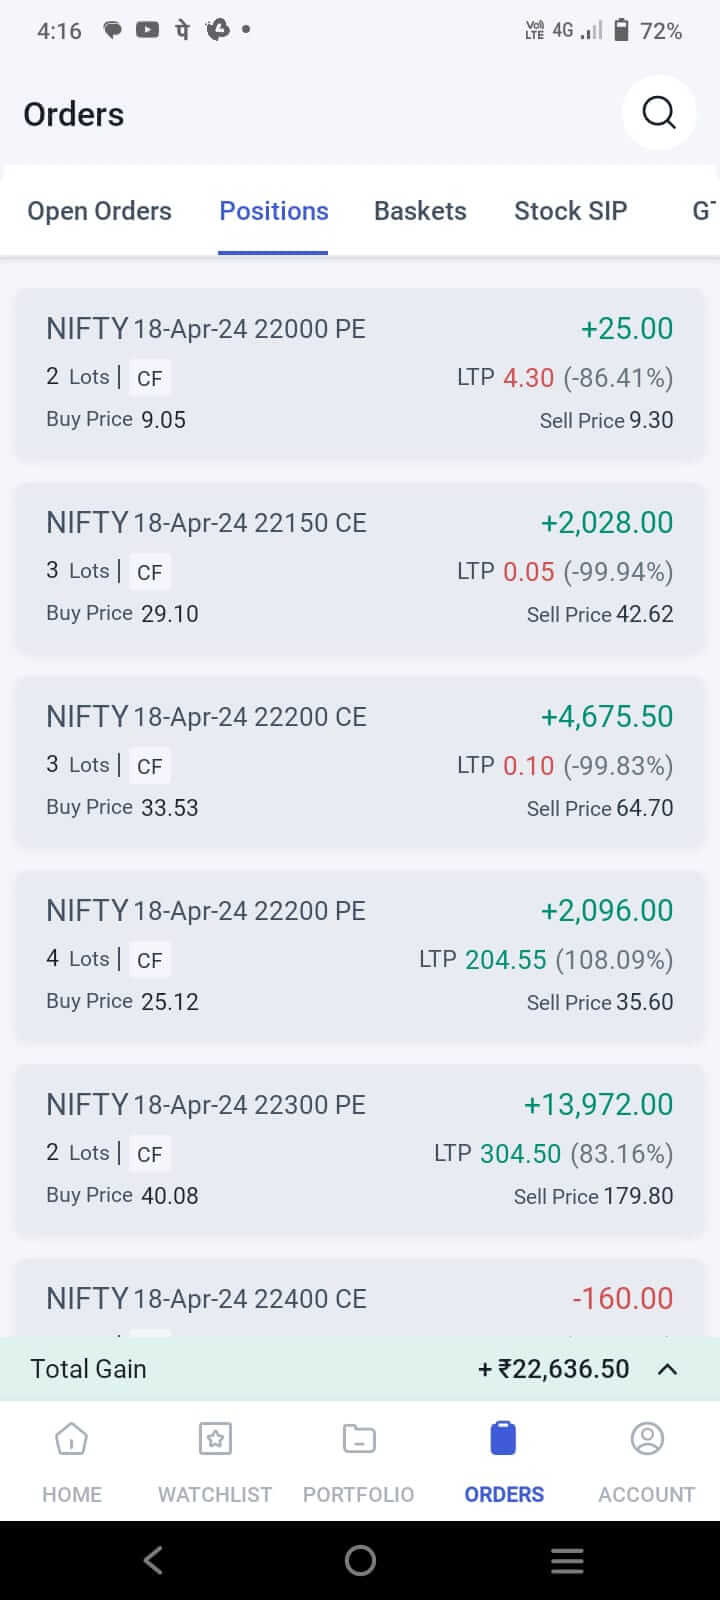Expand the Total Gain chevron
The height and width of the screenshot is (1600, 720).
point(667,1369)
